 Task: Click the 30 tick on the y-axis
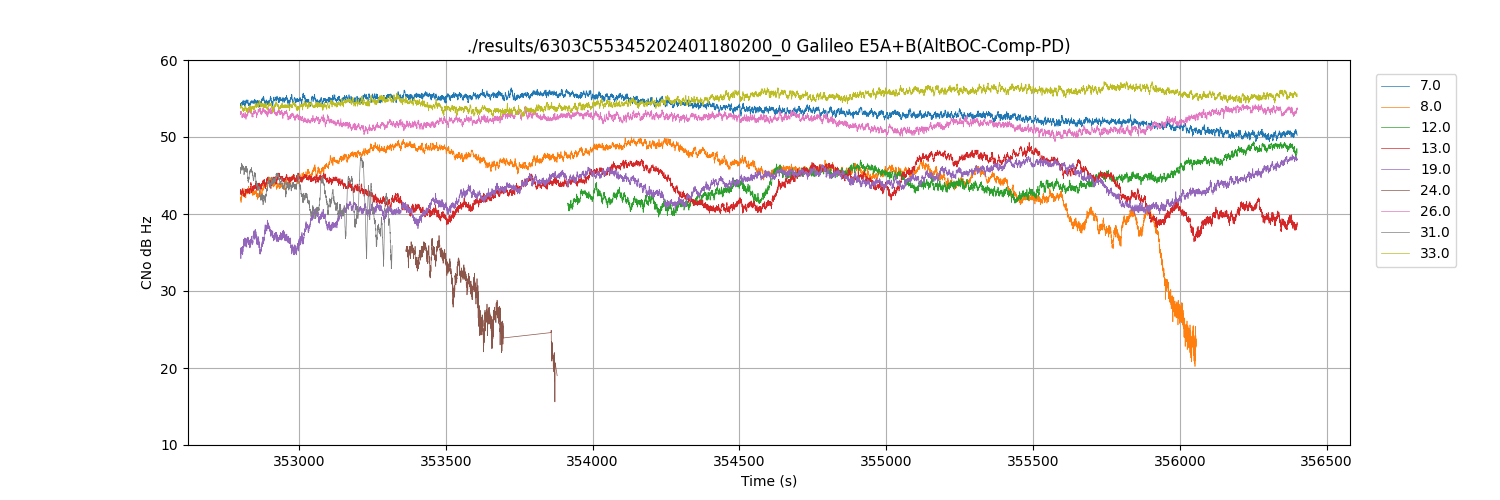(168, 292)
